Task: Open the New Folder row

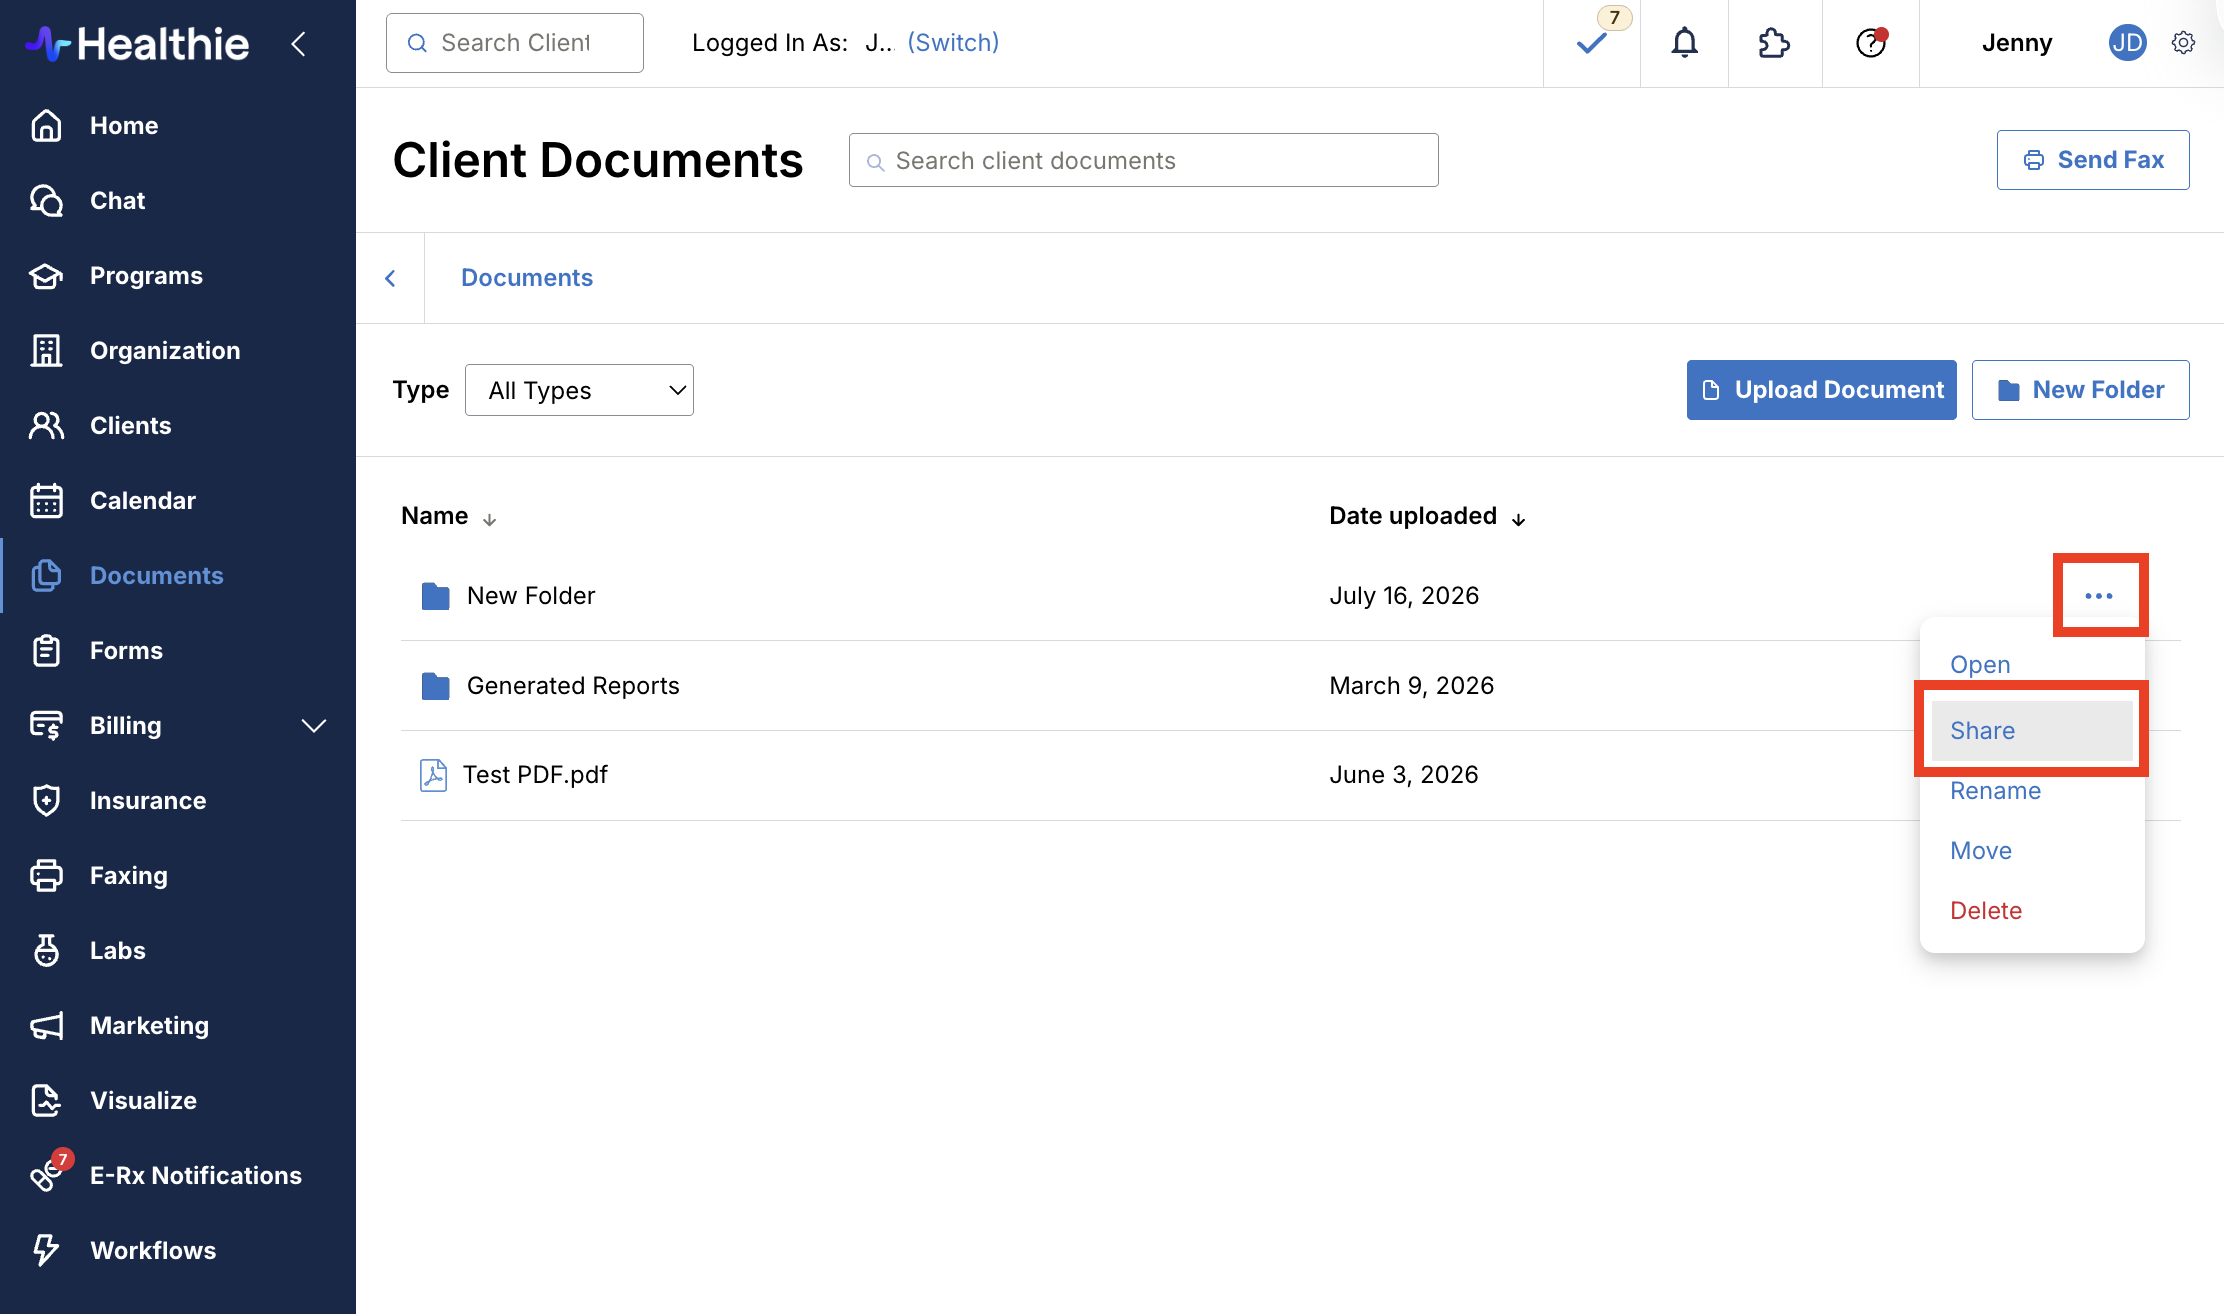Action: click(x=531, y=596)
